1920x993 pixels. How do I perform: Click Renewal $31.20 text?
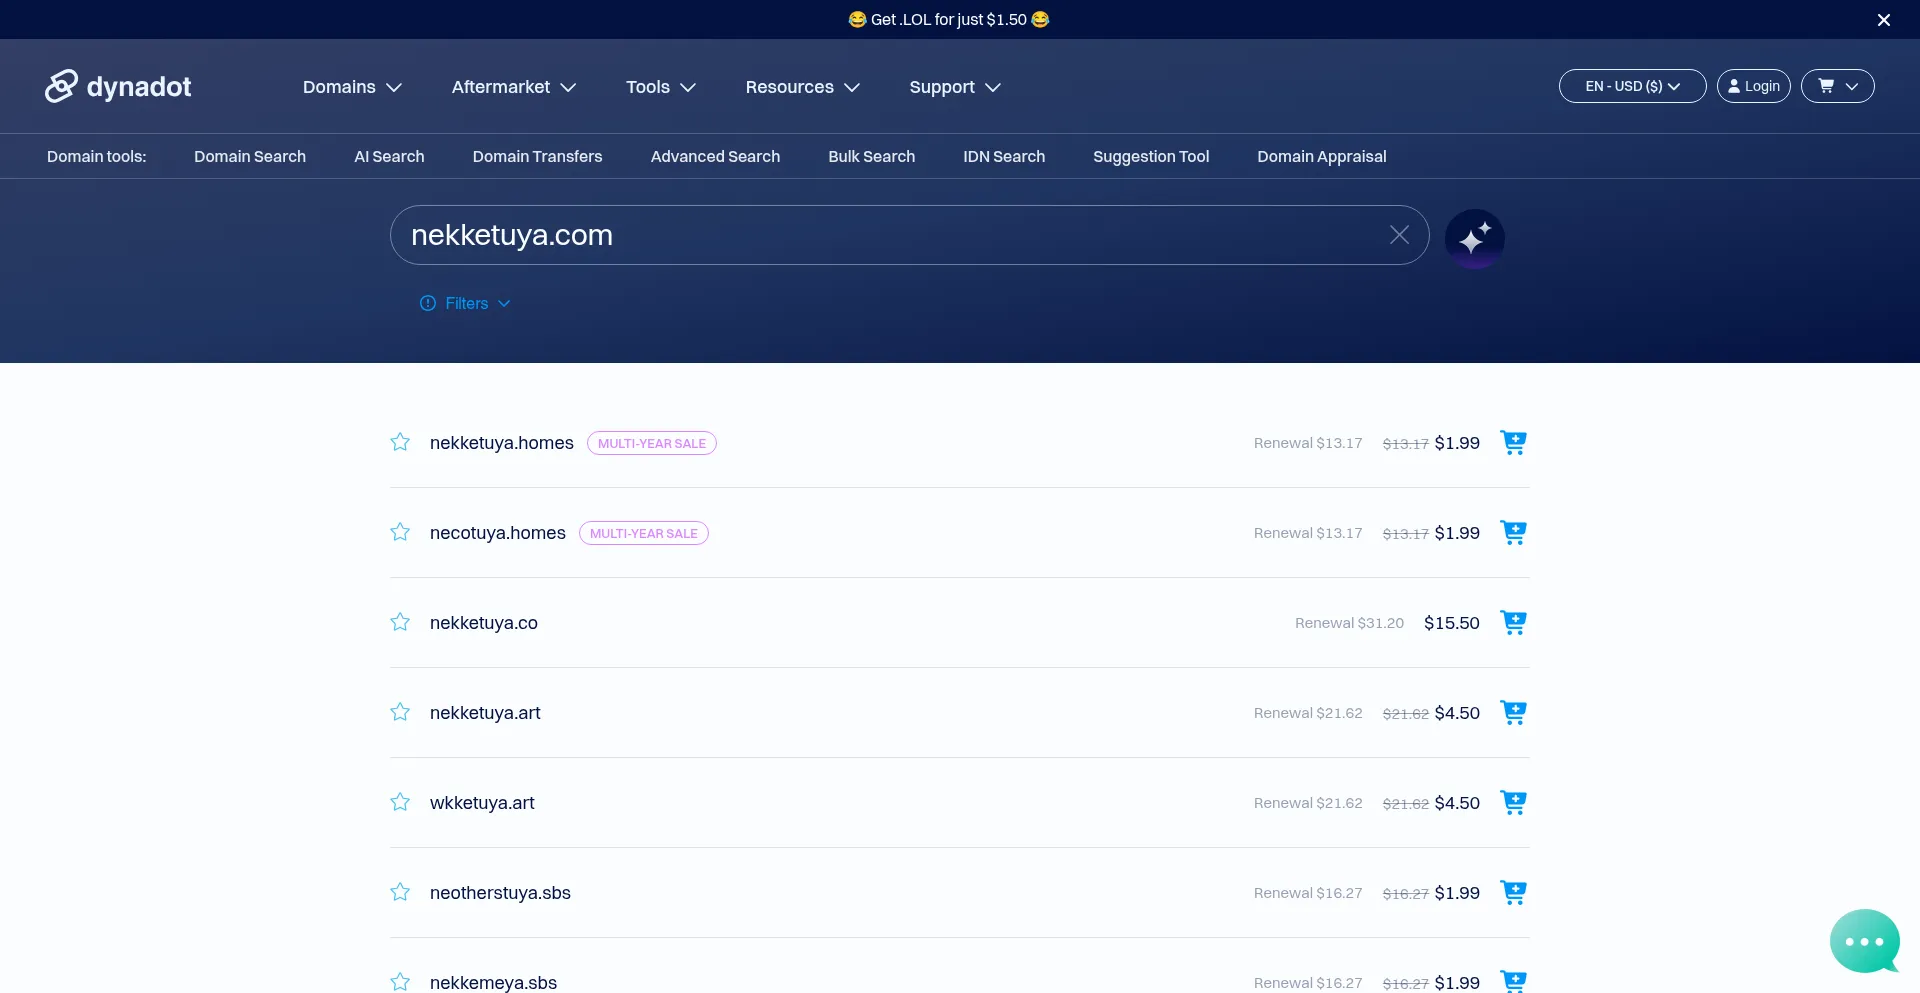(x=1349, y=623)
